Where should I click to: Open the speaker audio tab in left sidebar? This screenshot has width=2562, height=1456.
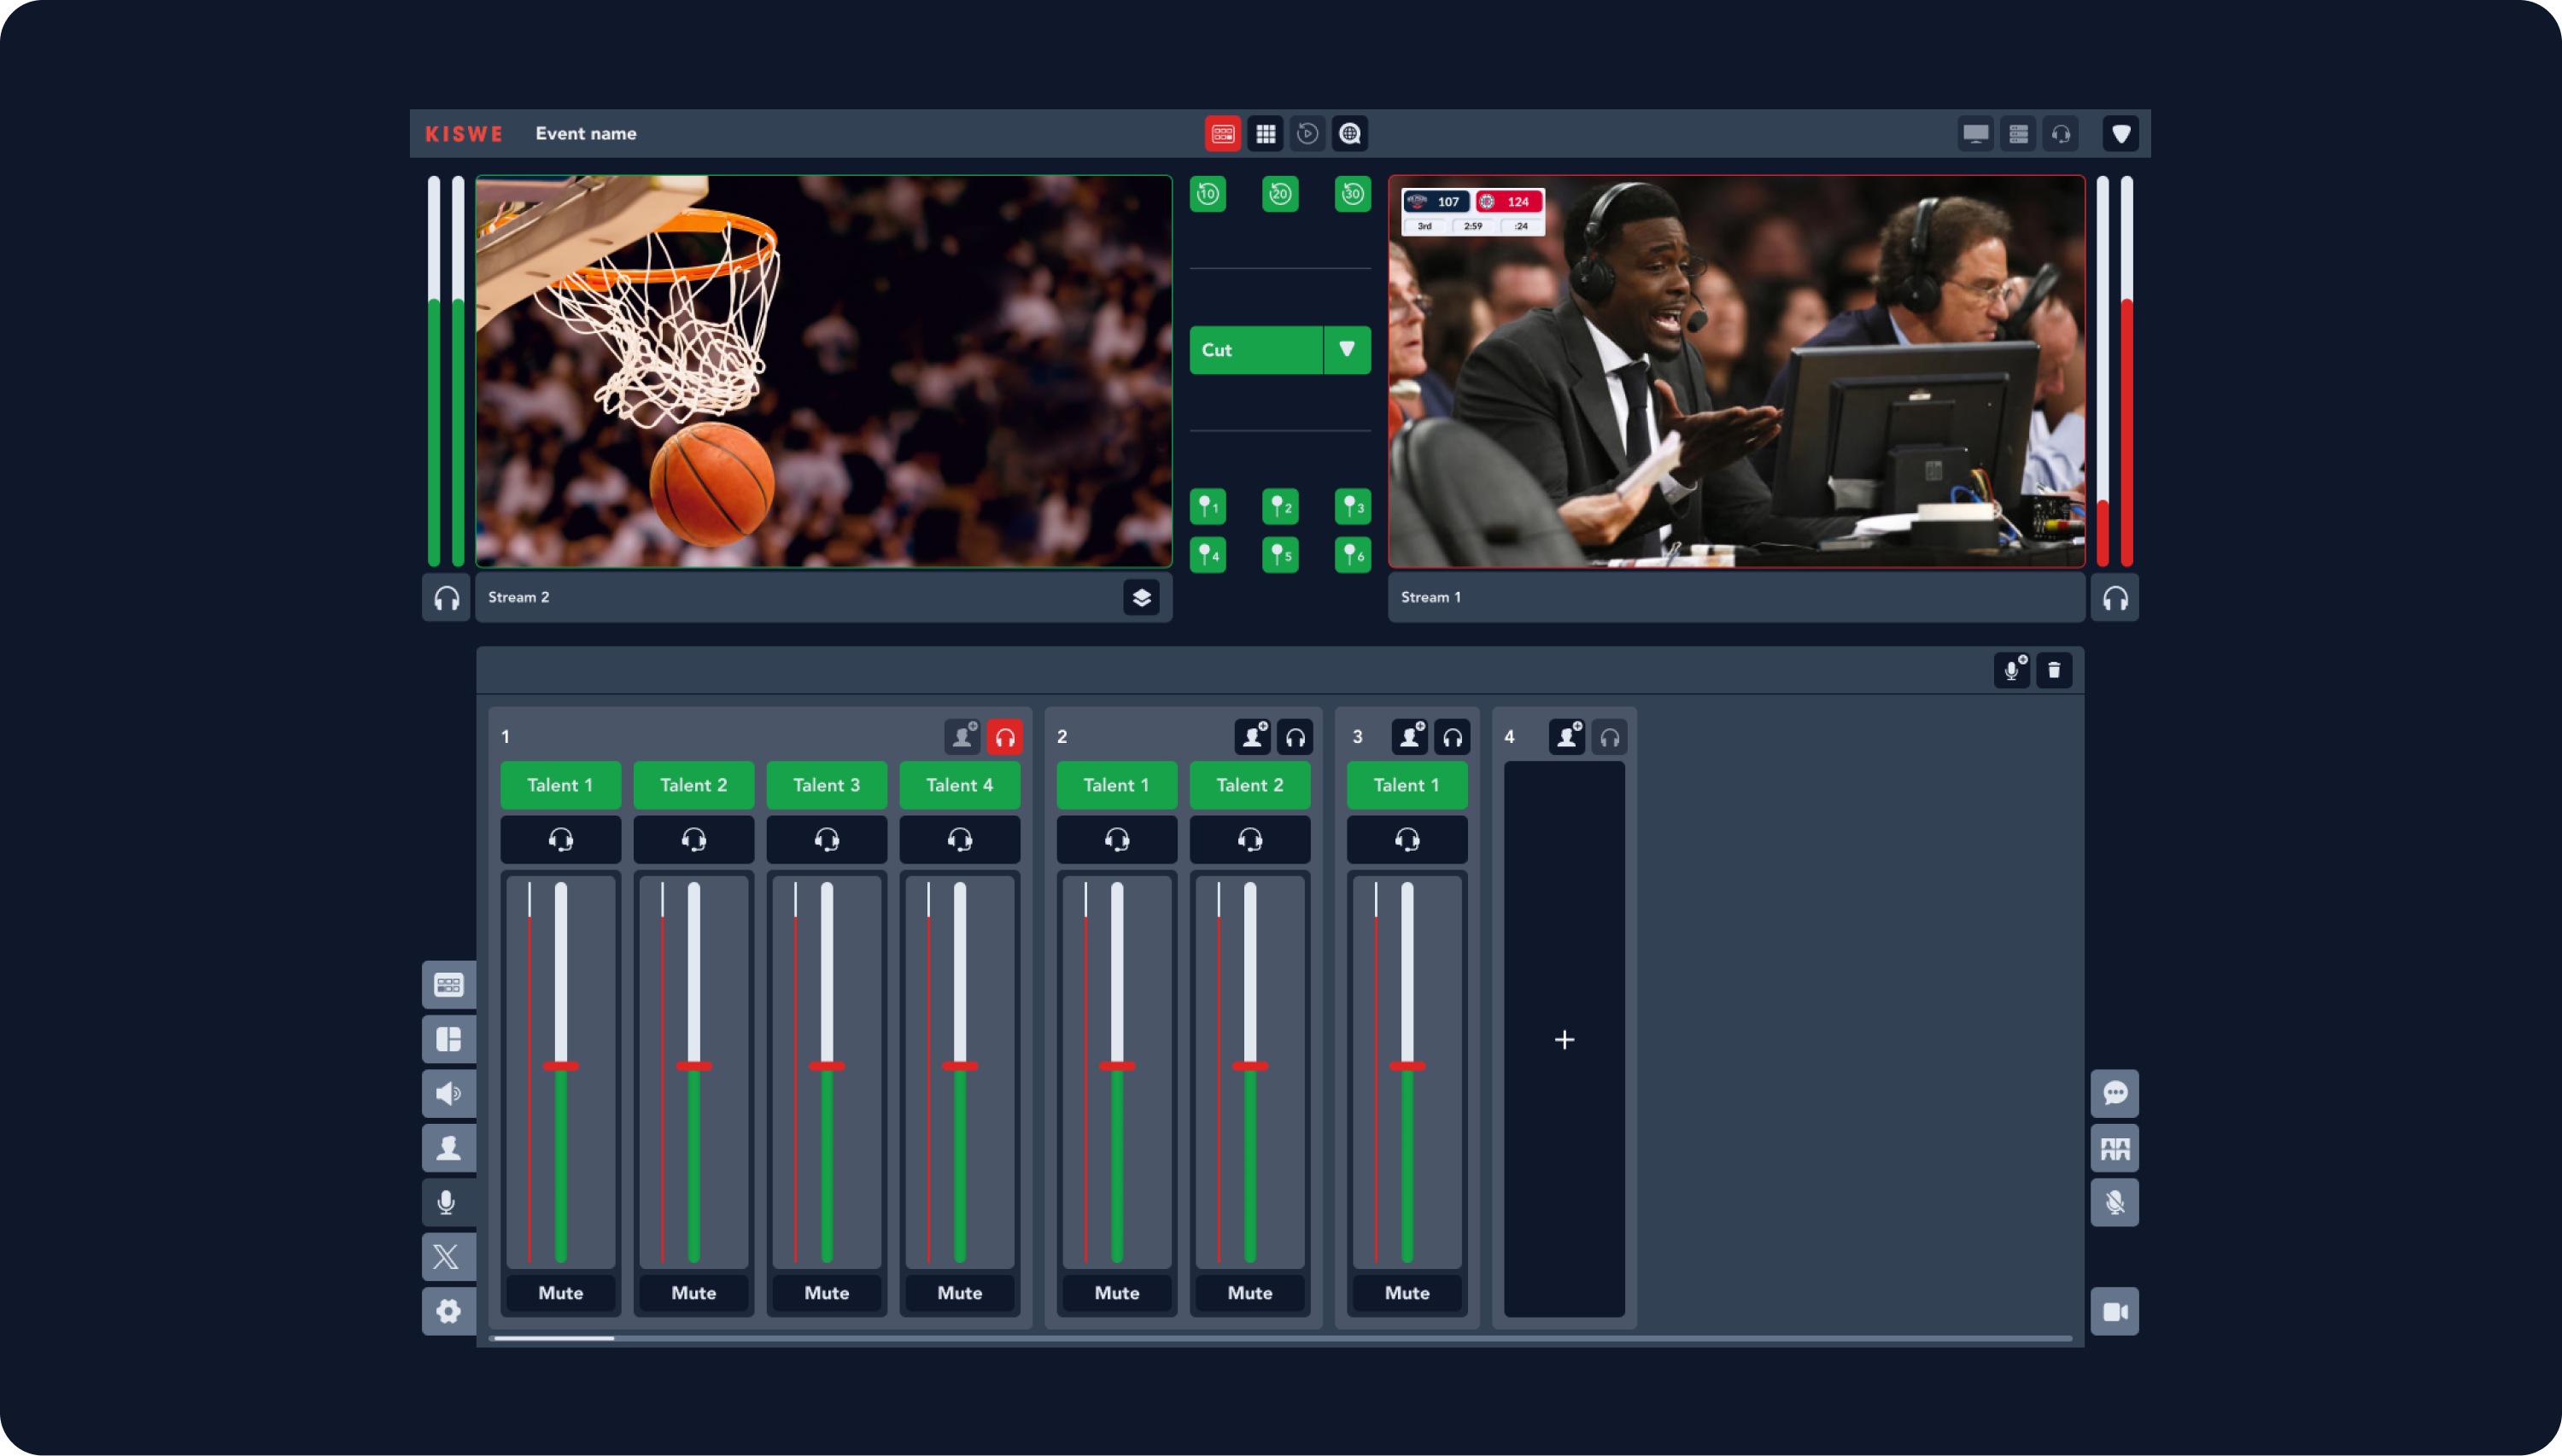[x=448, y=1095]
